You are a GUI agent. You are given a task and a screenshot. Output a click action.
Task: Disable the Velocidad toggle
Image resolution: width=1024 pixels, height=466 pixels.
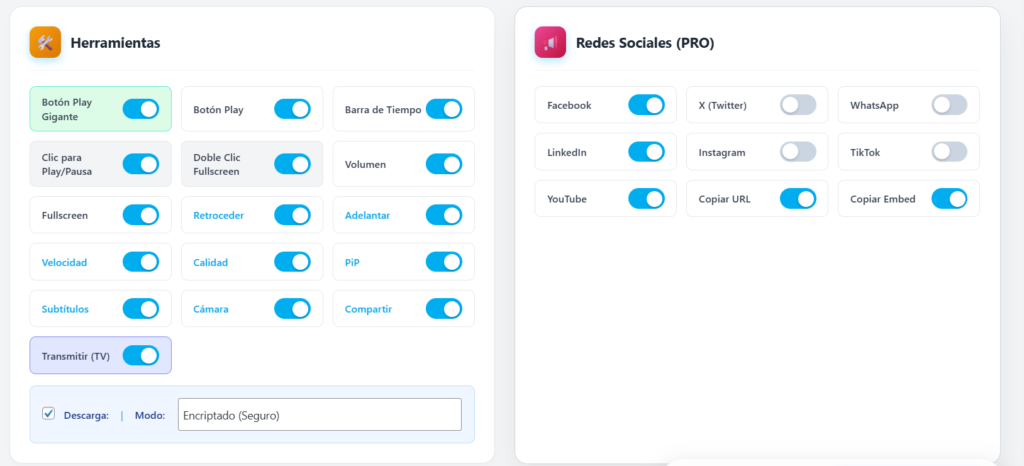click(x=141, y=262)
